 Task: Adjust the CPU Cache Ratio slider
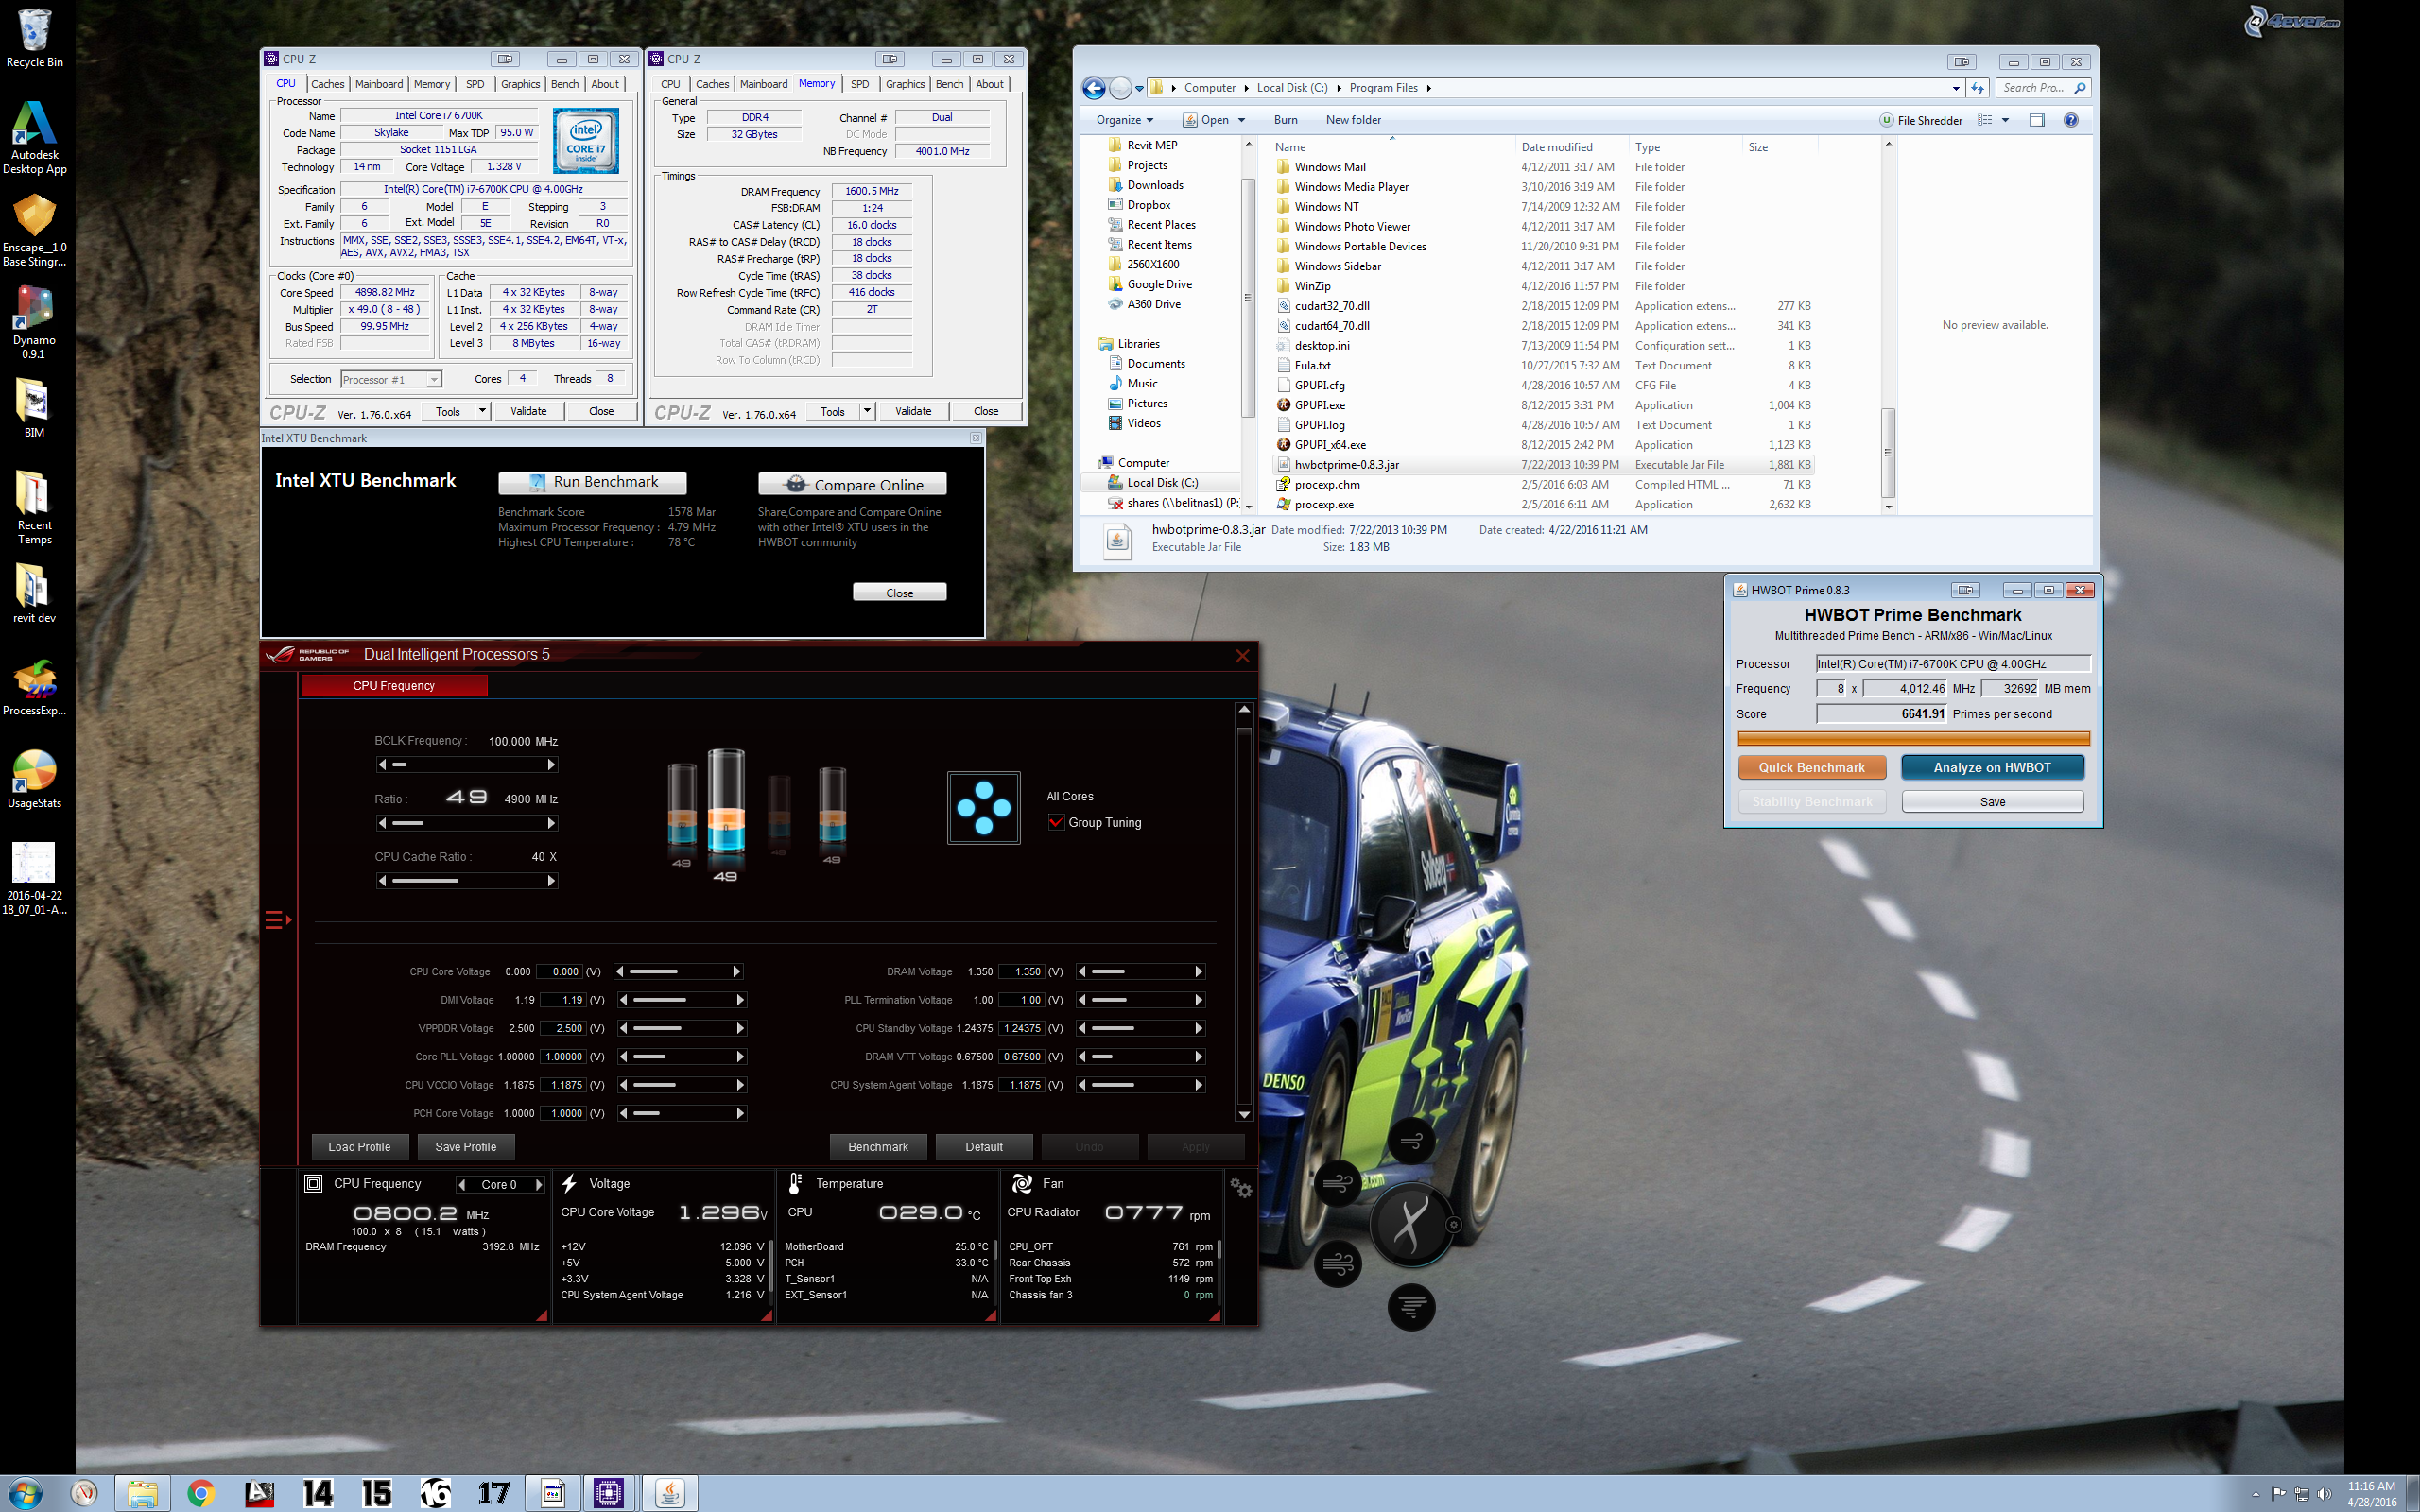(x=467, y=881)
